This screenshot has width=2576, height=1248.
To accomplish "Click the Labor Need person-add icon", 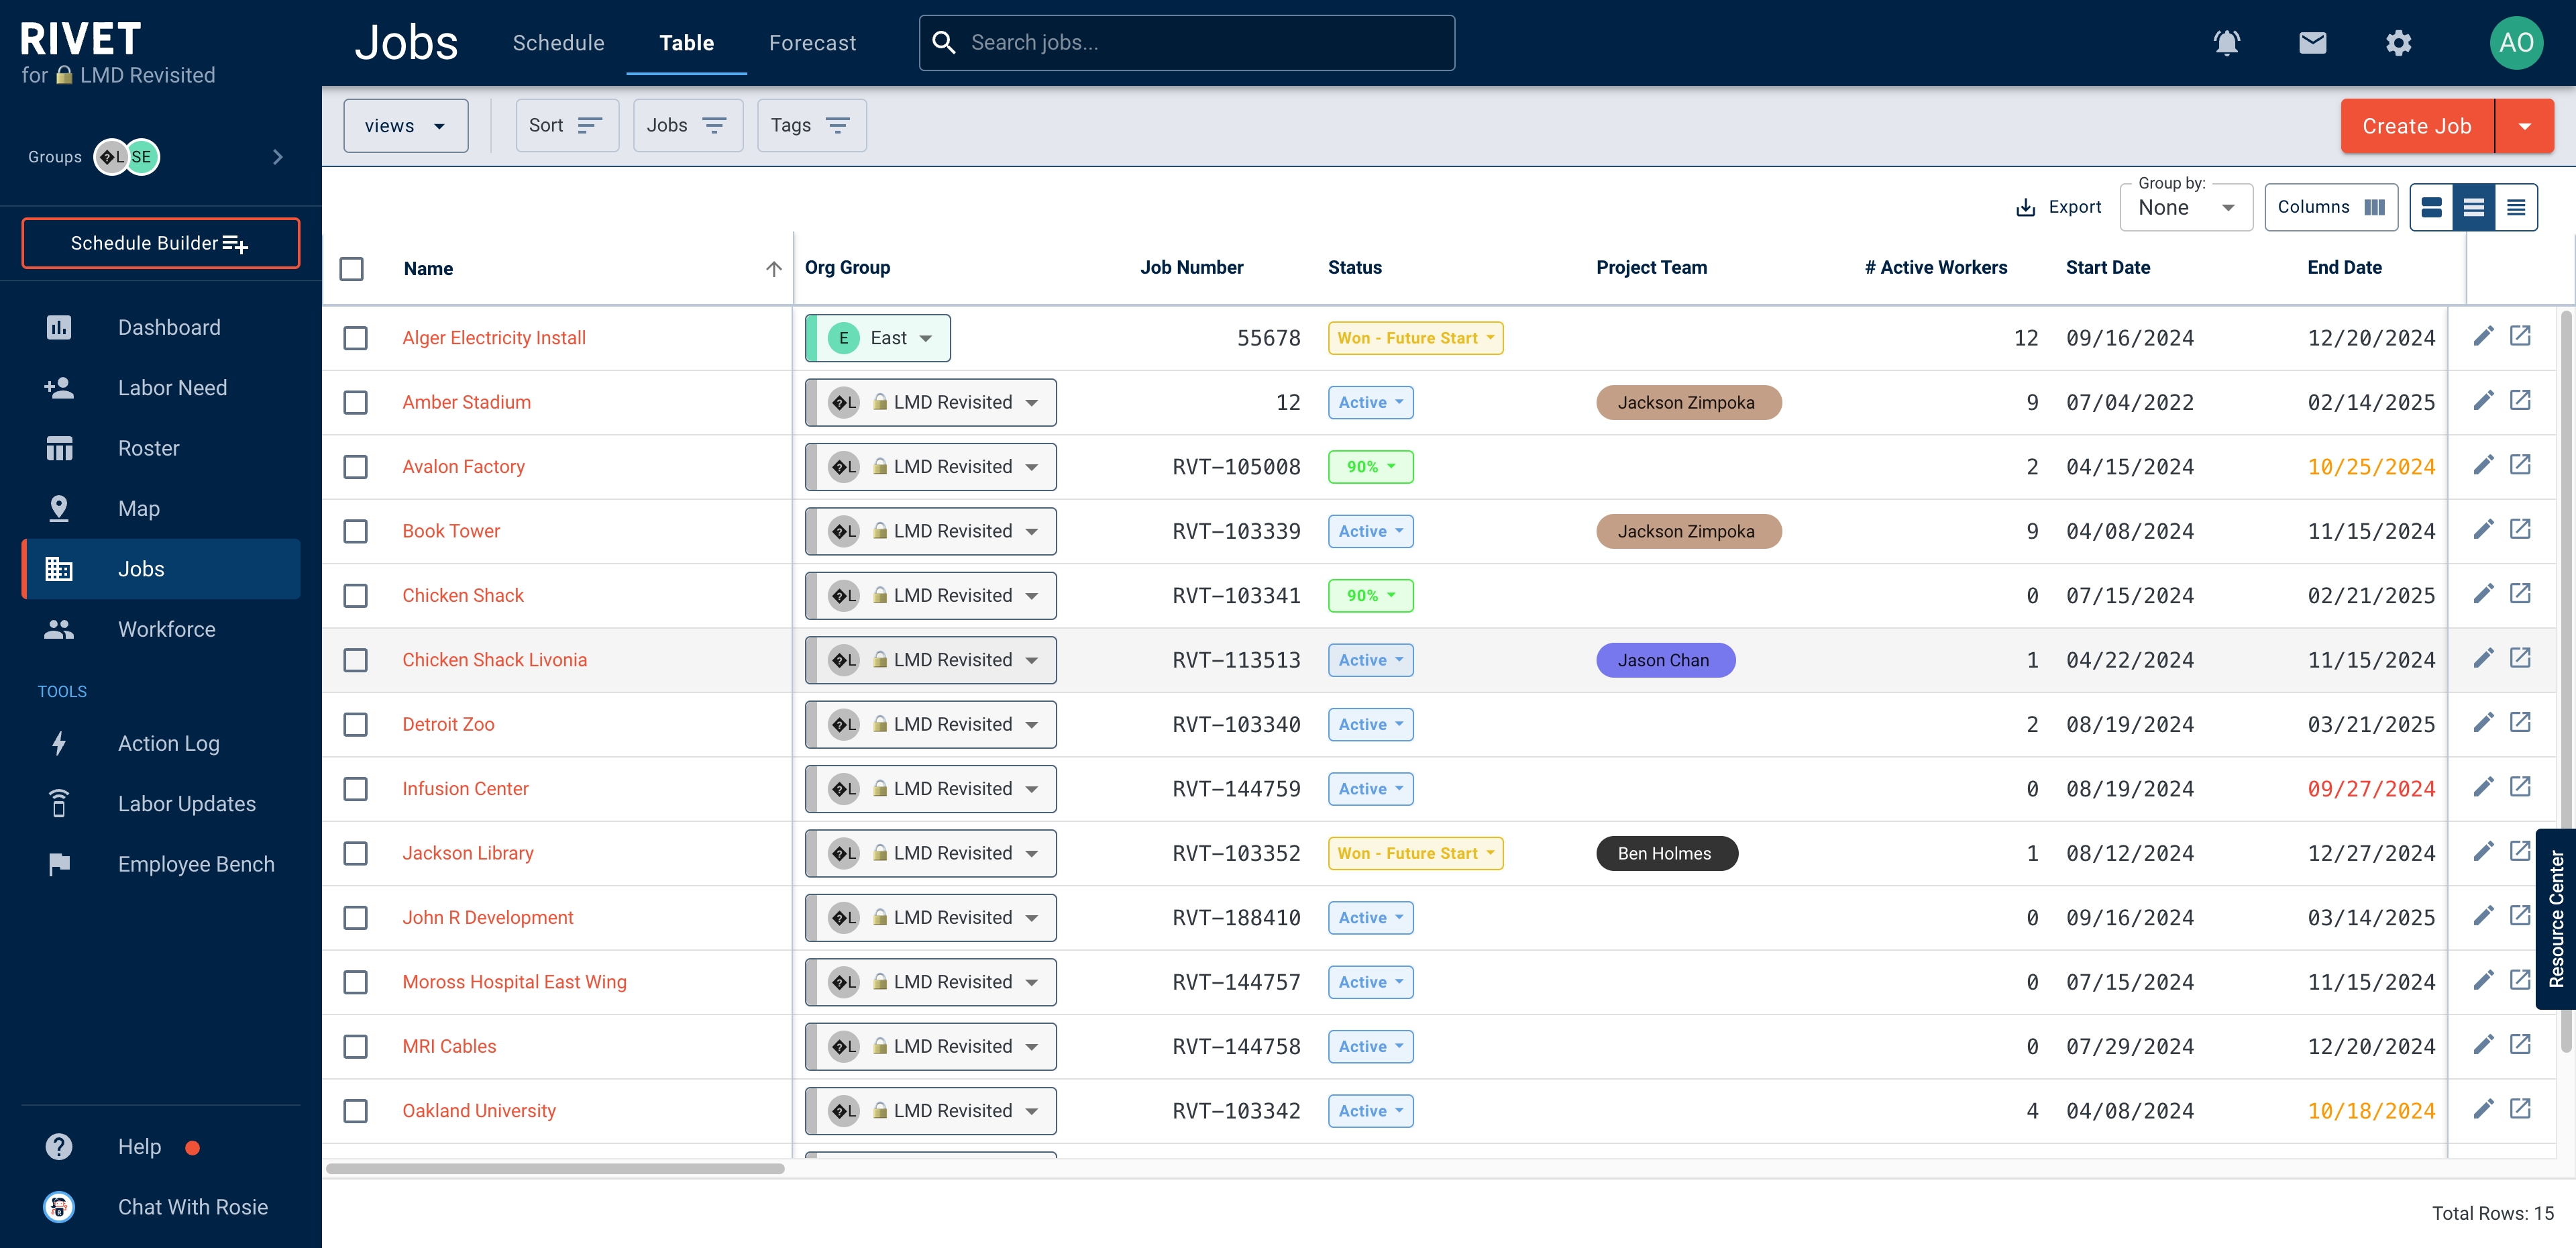I will point(59,387).
